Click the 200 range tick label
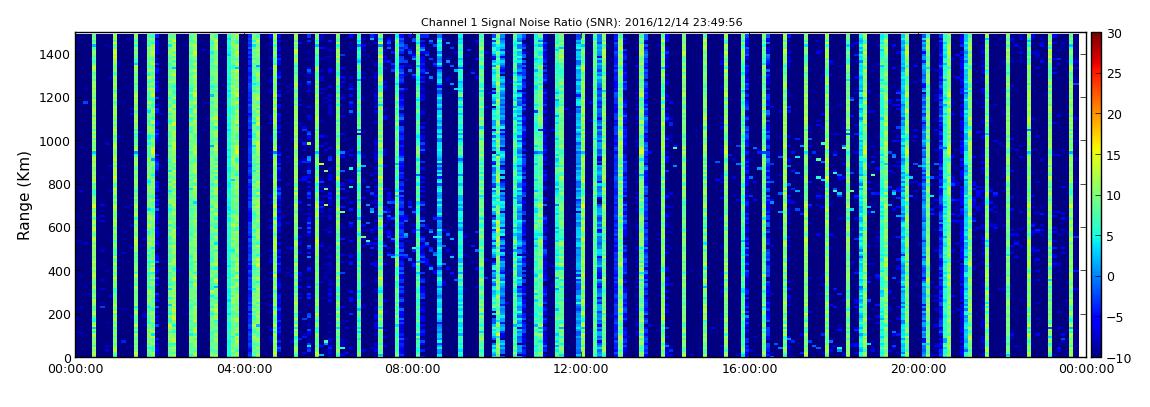 tap(59, 315)
